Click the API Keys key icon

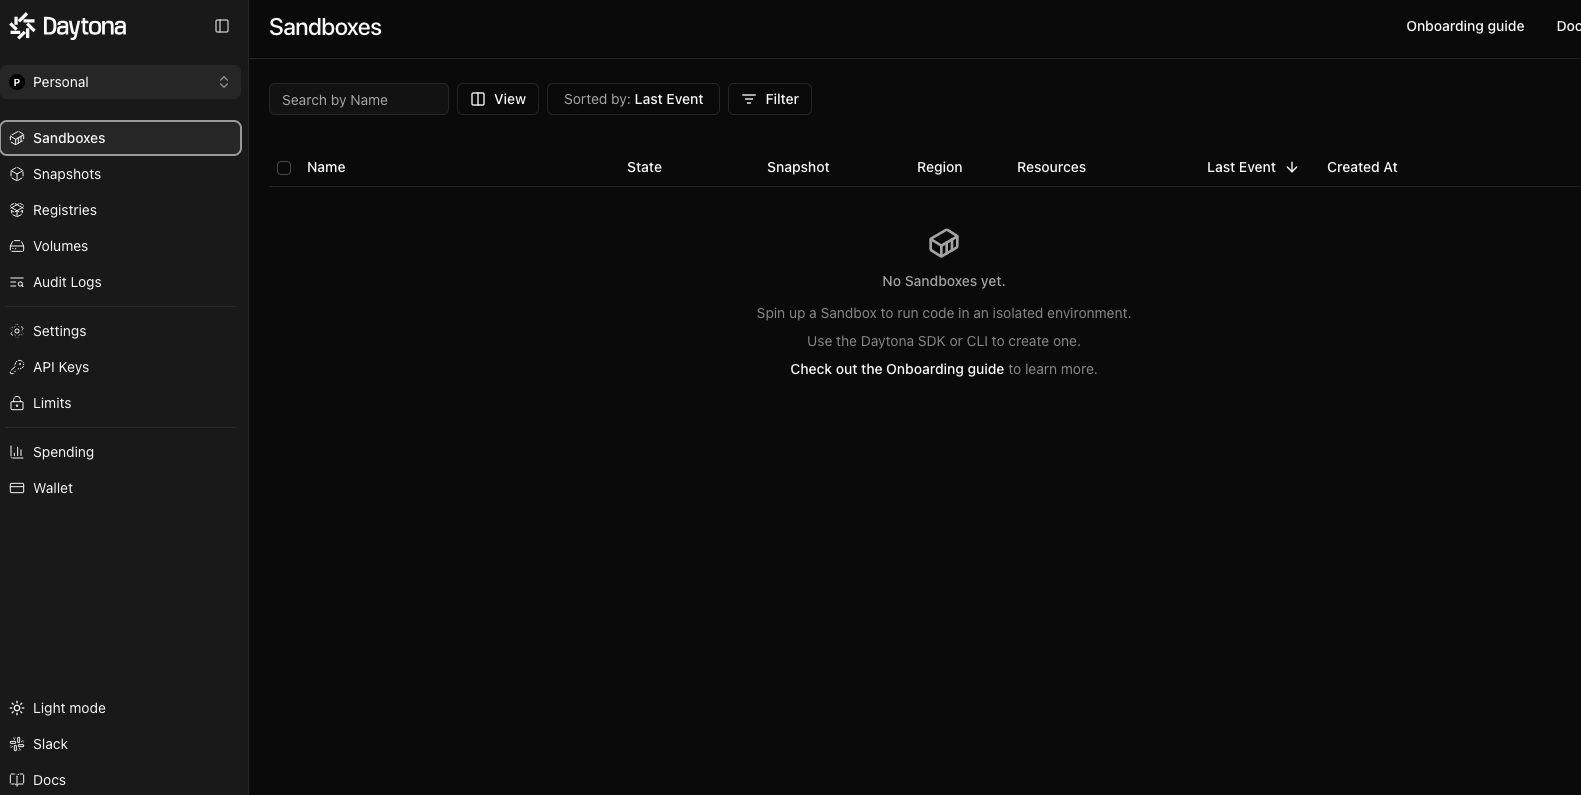pyautogui.click(x=17, y=367)
